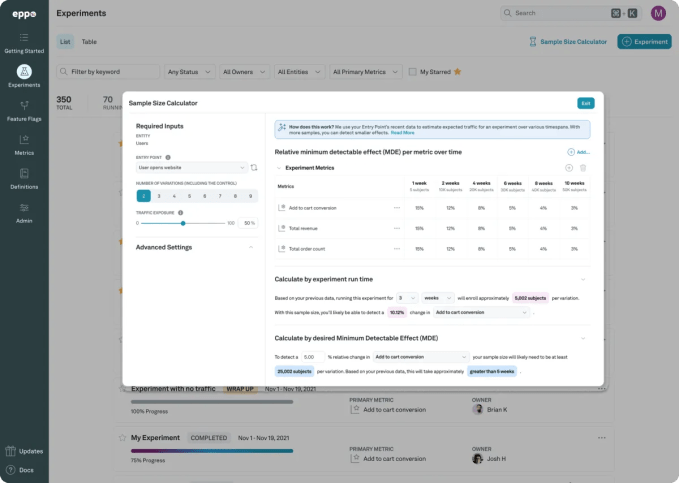
Task: Click the Exit button in calculator
Action: pyautogui.click(x=585, y=103)
